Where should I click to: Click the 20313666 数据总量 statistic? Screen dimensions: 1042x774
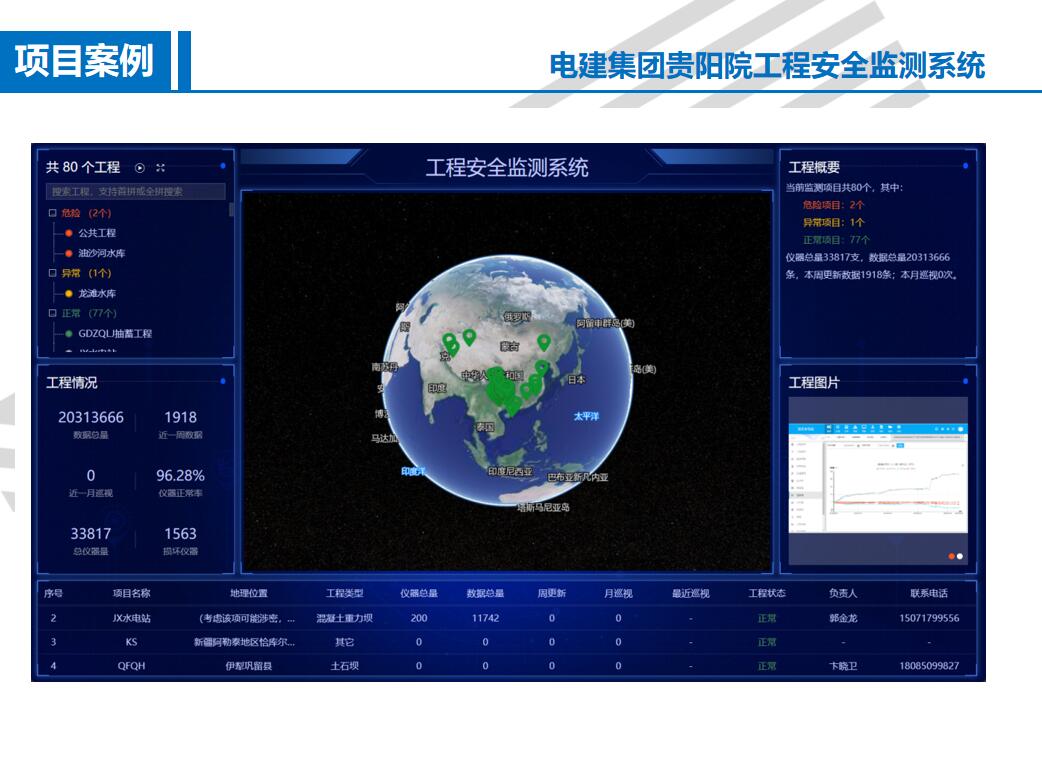click(x=91, y=423)
